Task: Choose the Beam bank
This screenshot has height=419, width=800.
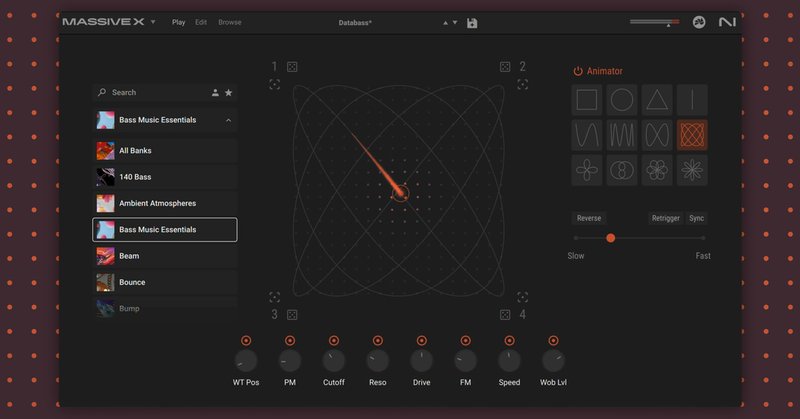Action: click(x=165, y=256)
